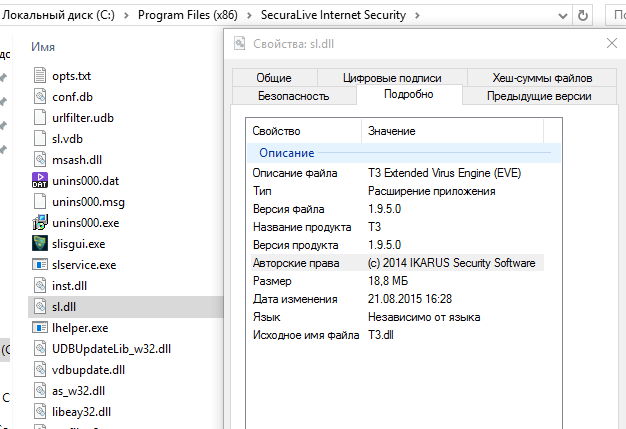Open the Local Disk (C:) breadcrumb chevron

[x=125, y=16]
